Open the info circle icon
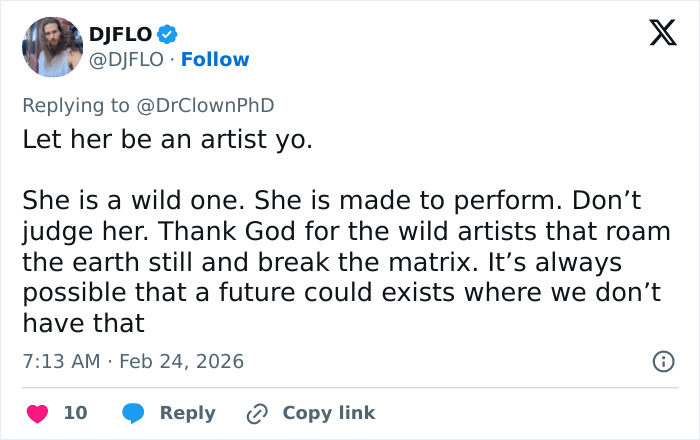This screenshot has width=700, height=440. tap(662, 361)
